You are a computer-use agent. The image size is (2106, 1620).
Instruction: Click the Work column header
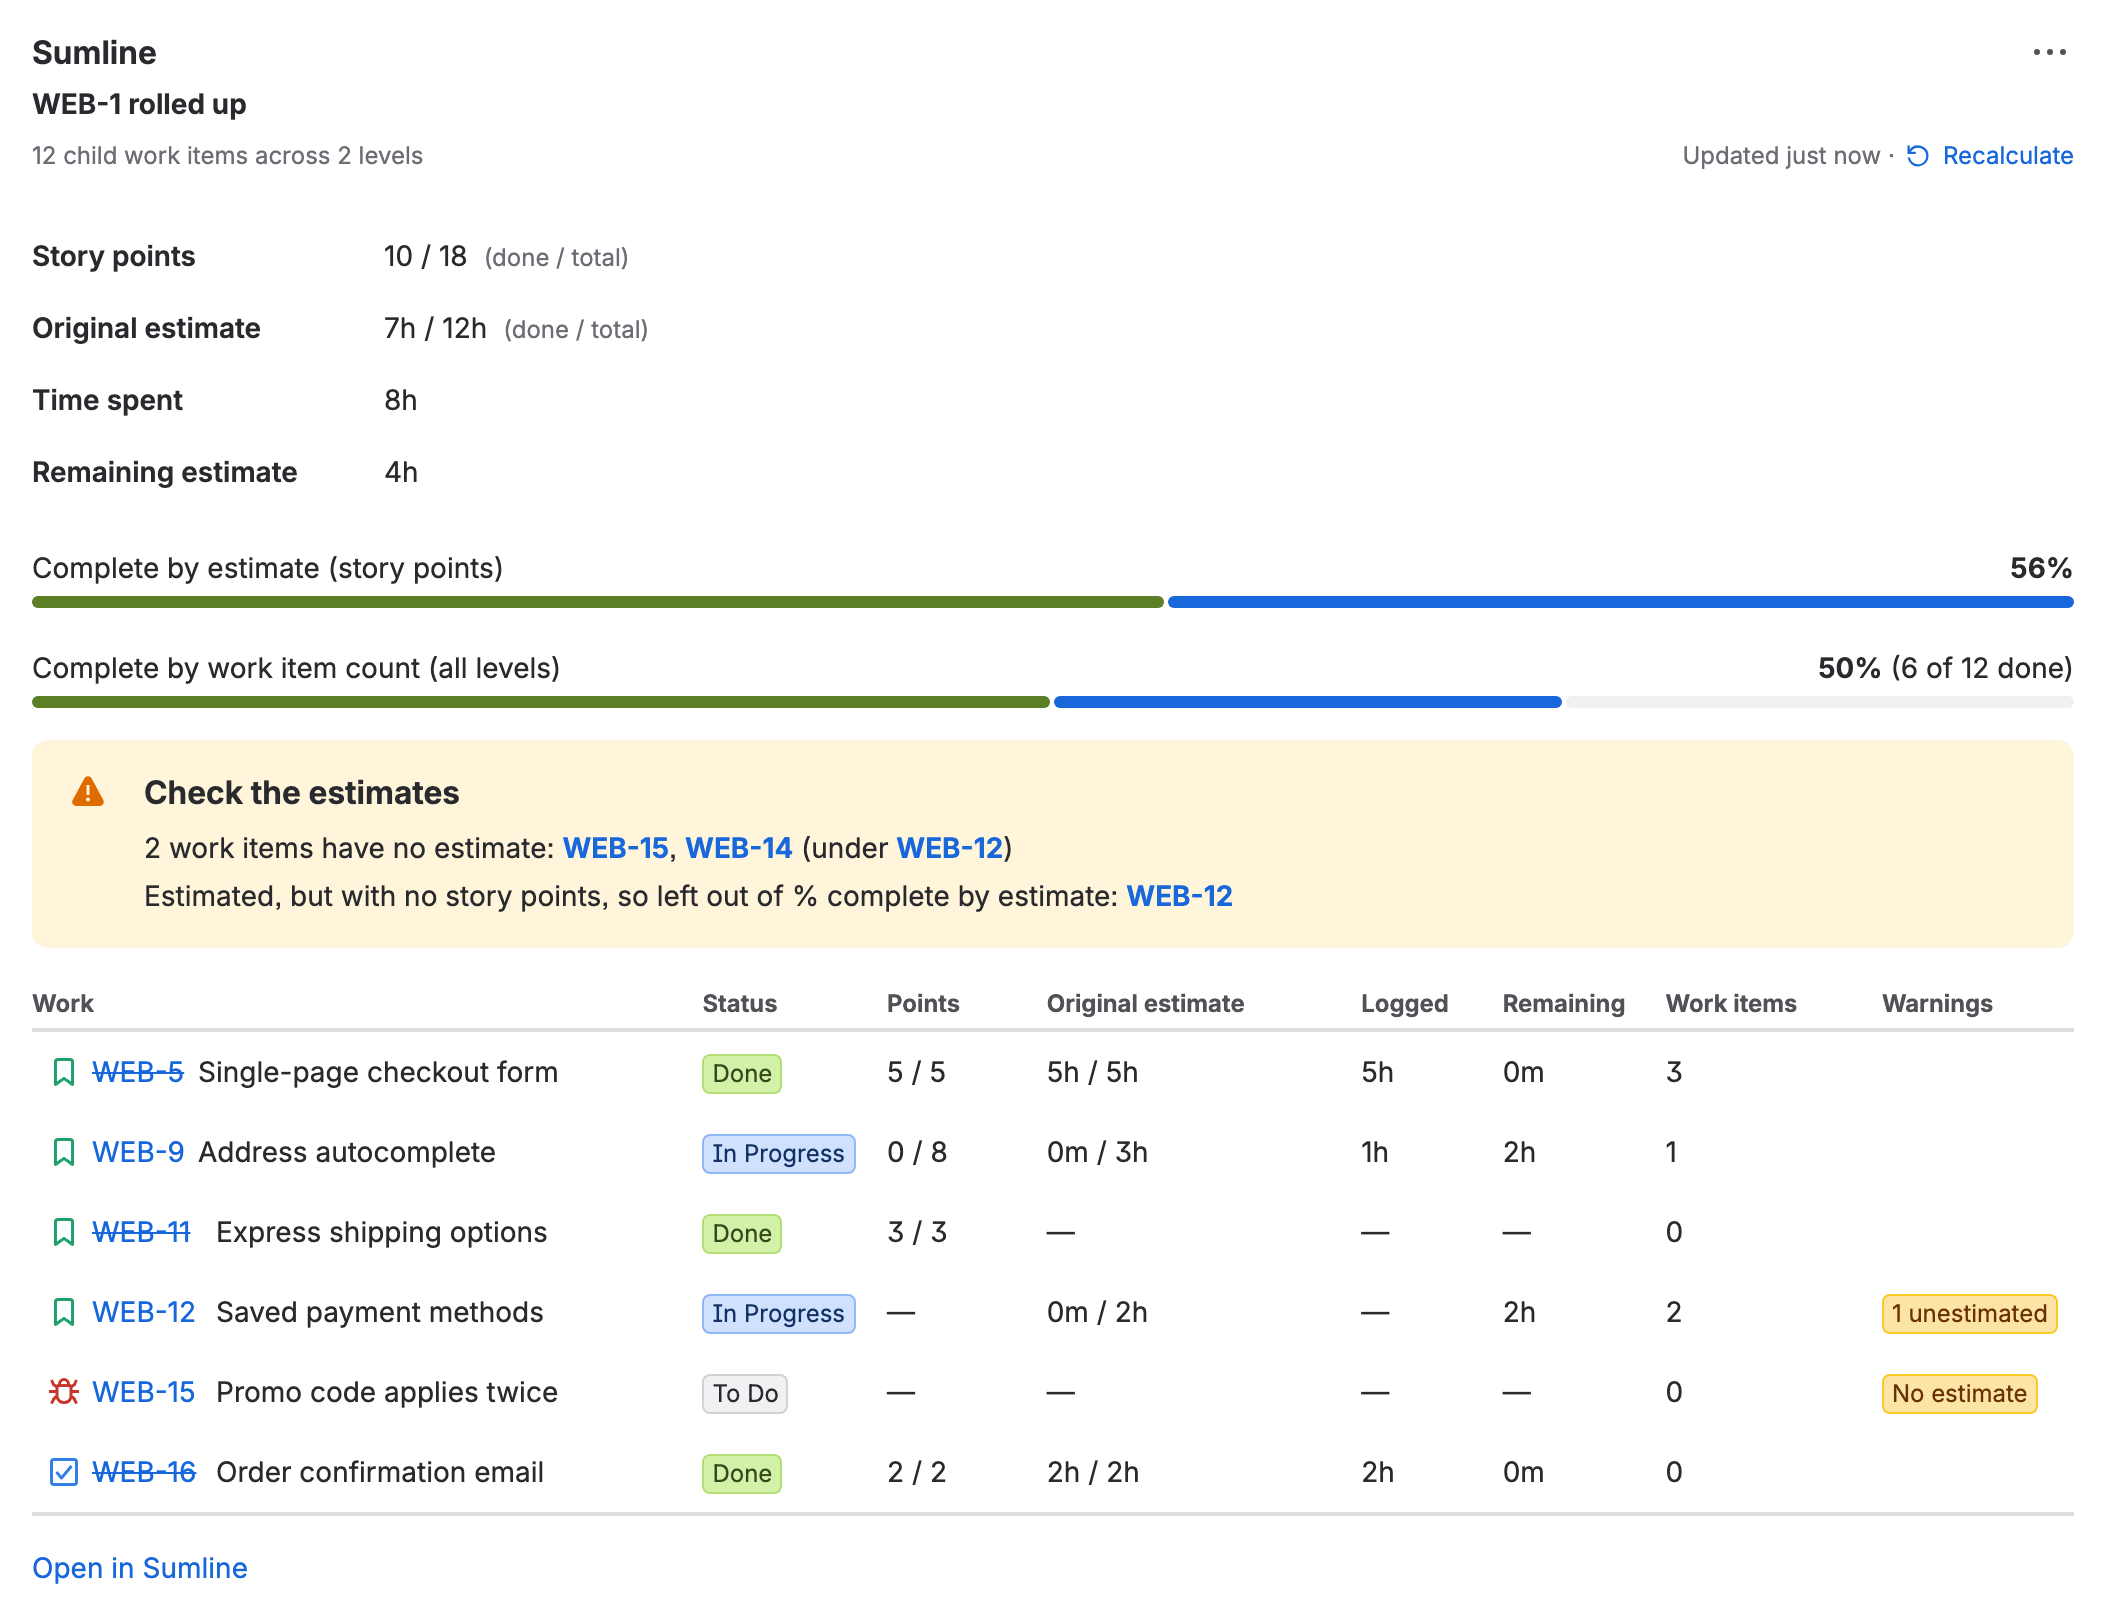pos(63,1003)
